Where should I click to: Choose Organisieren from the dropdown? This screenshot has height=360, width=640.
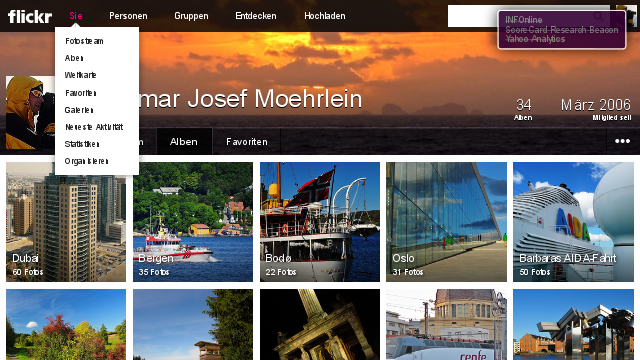[x=87, y=161]
